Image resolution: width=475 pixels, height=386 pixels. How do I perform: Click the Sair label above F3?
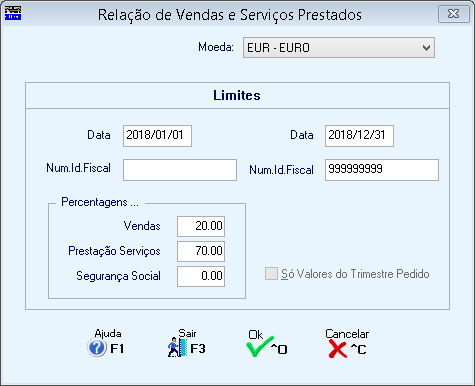(x=187, y=333)
